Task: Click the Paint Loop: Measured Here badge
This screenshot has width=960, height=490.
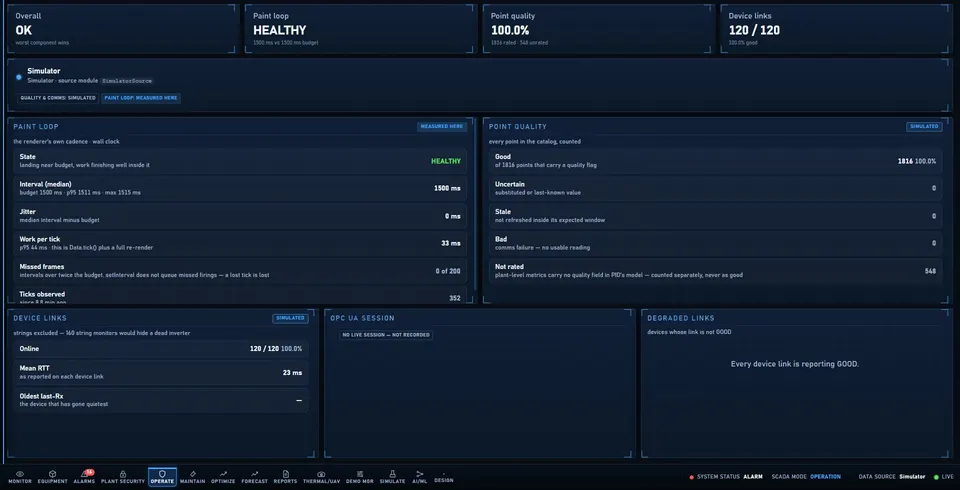Action: (x=141, y=98)
